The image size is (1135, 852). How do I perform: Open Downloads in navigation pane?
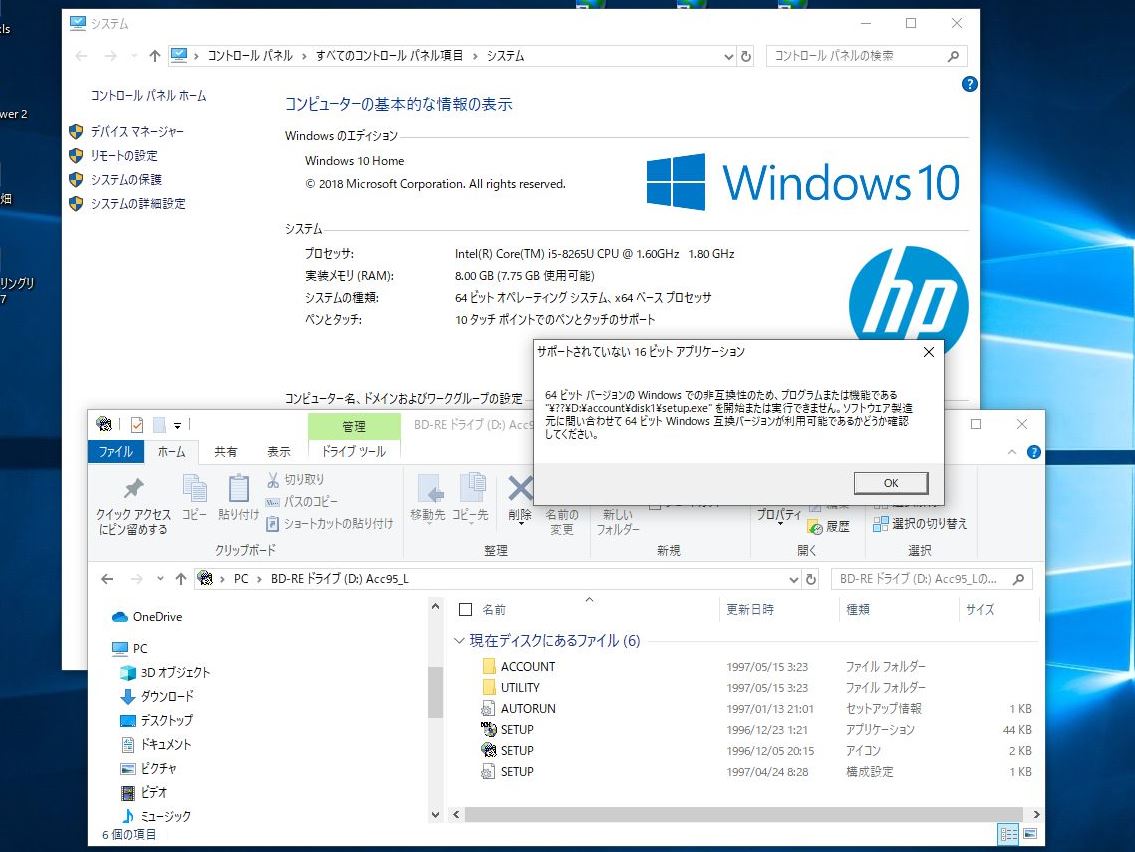[x=157, y=696]
